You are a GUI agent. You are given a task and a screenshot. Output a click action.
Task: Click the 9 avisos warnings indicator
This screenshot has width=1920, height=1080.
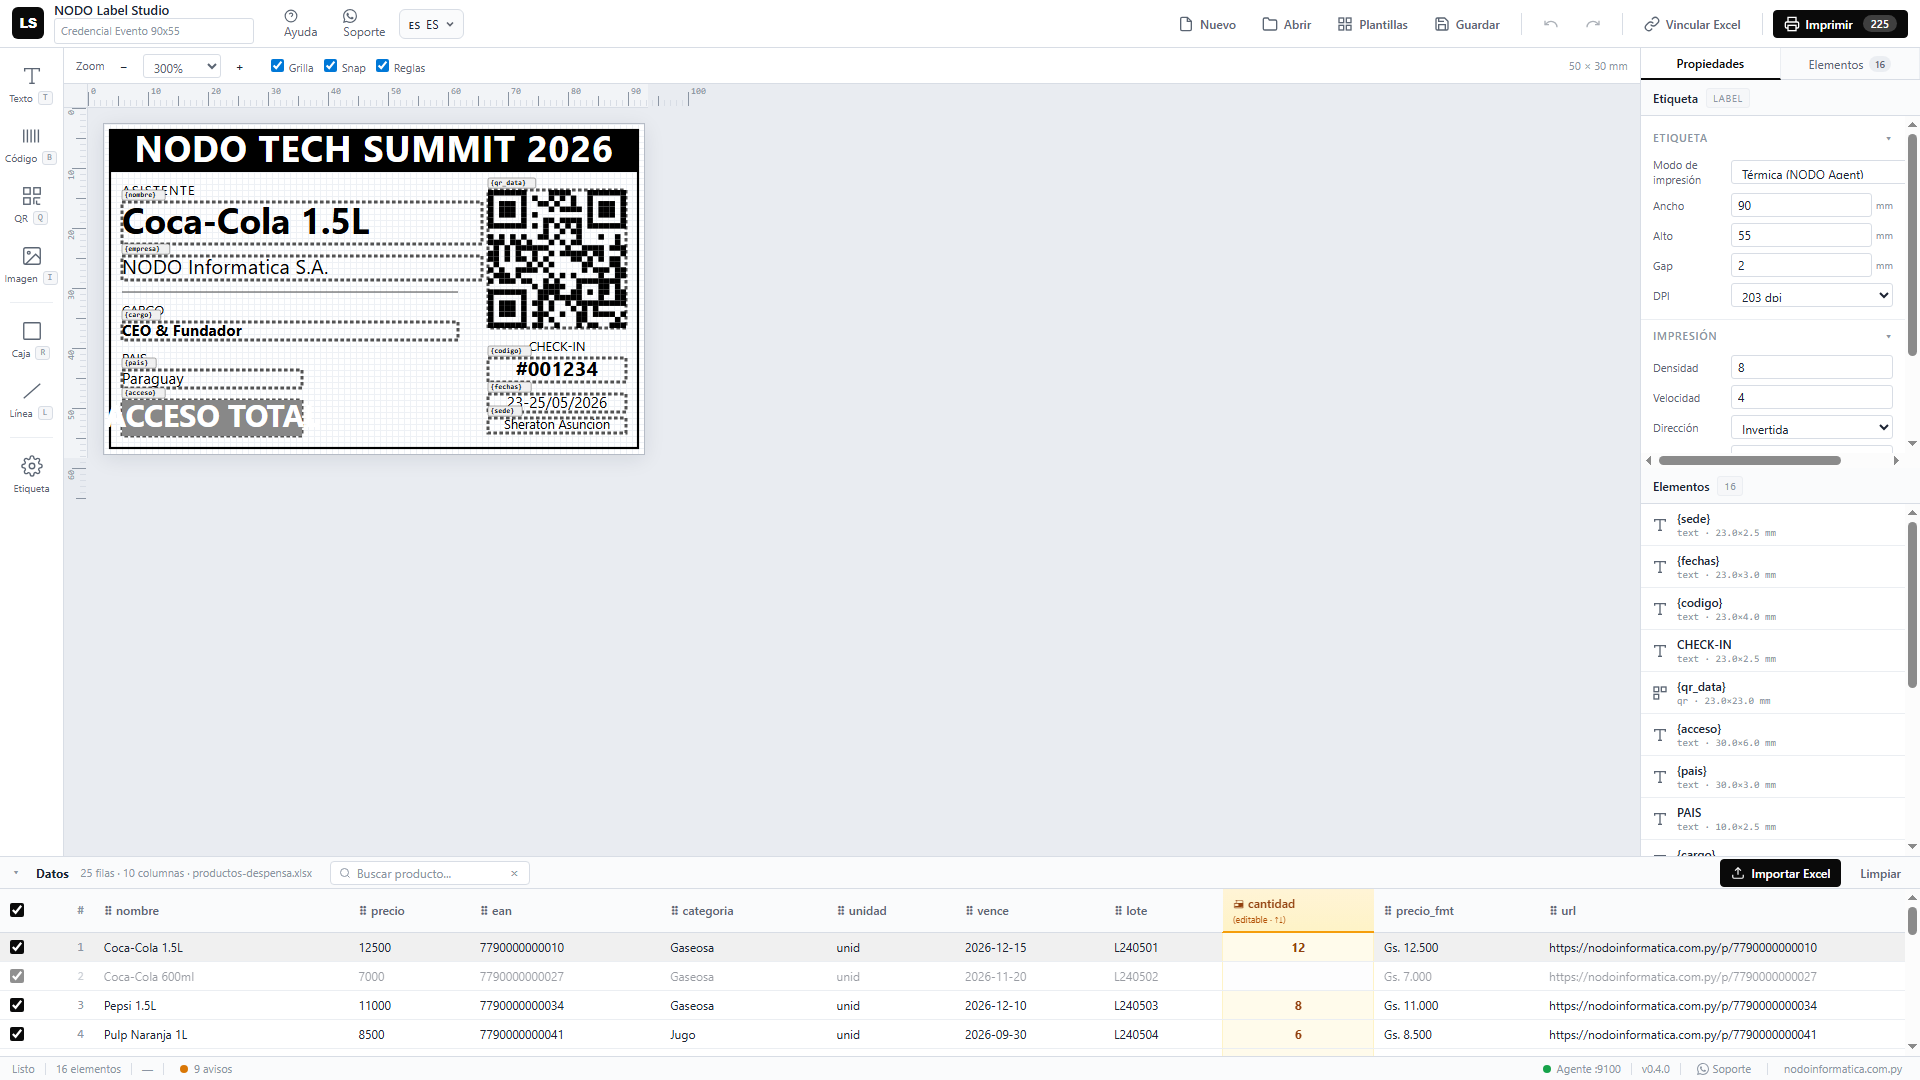pyautogui.click(x=206, y=1069)
